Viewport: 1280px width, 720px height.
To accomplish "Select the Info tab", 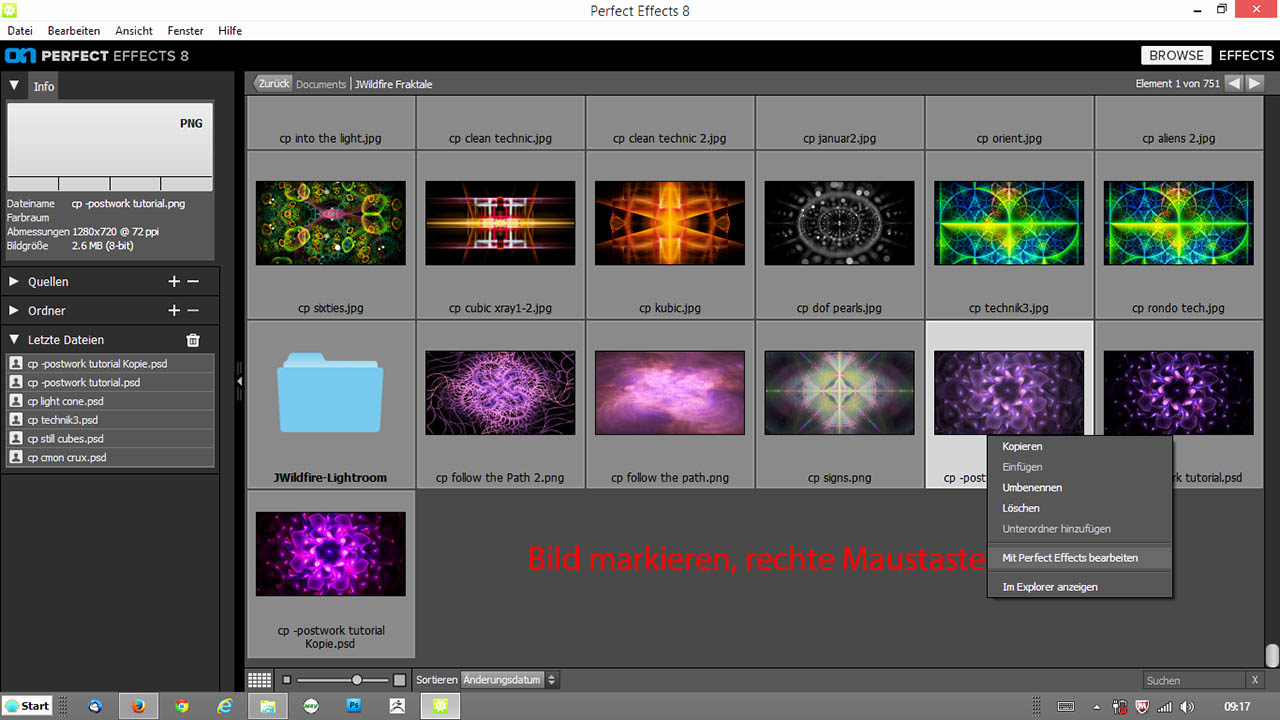I will (x=44, y=87).
